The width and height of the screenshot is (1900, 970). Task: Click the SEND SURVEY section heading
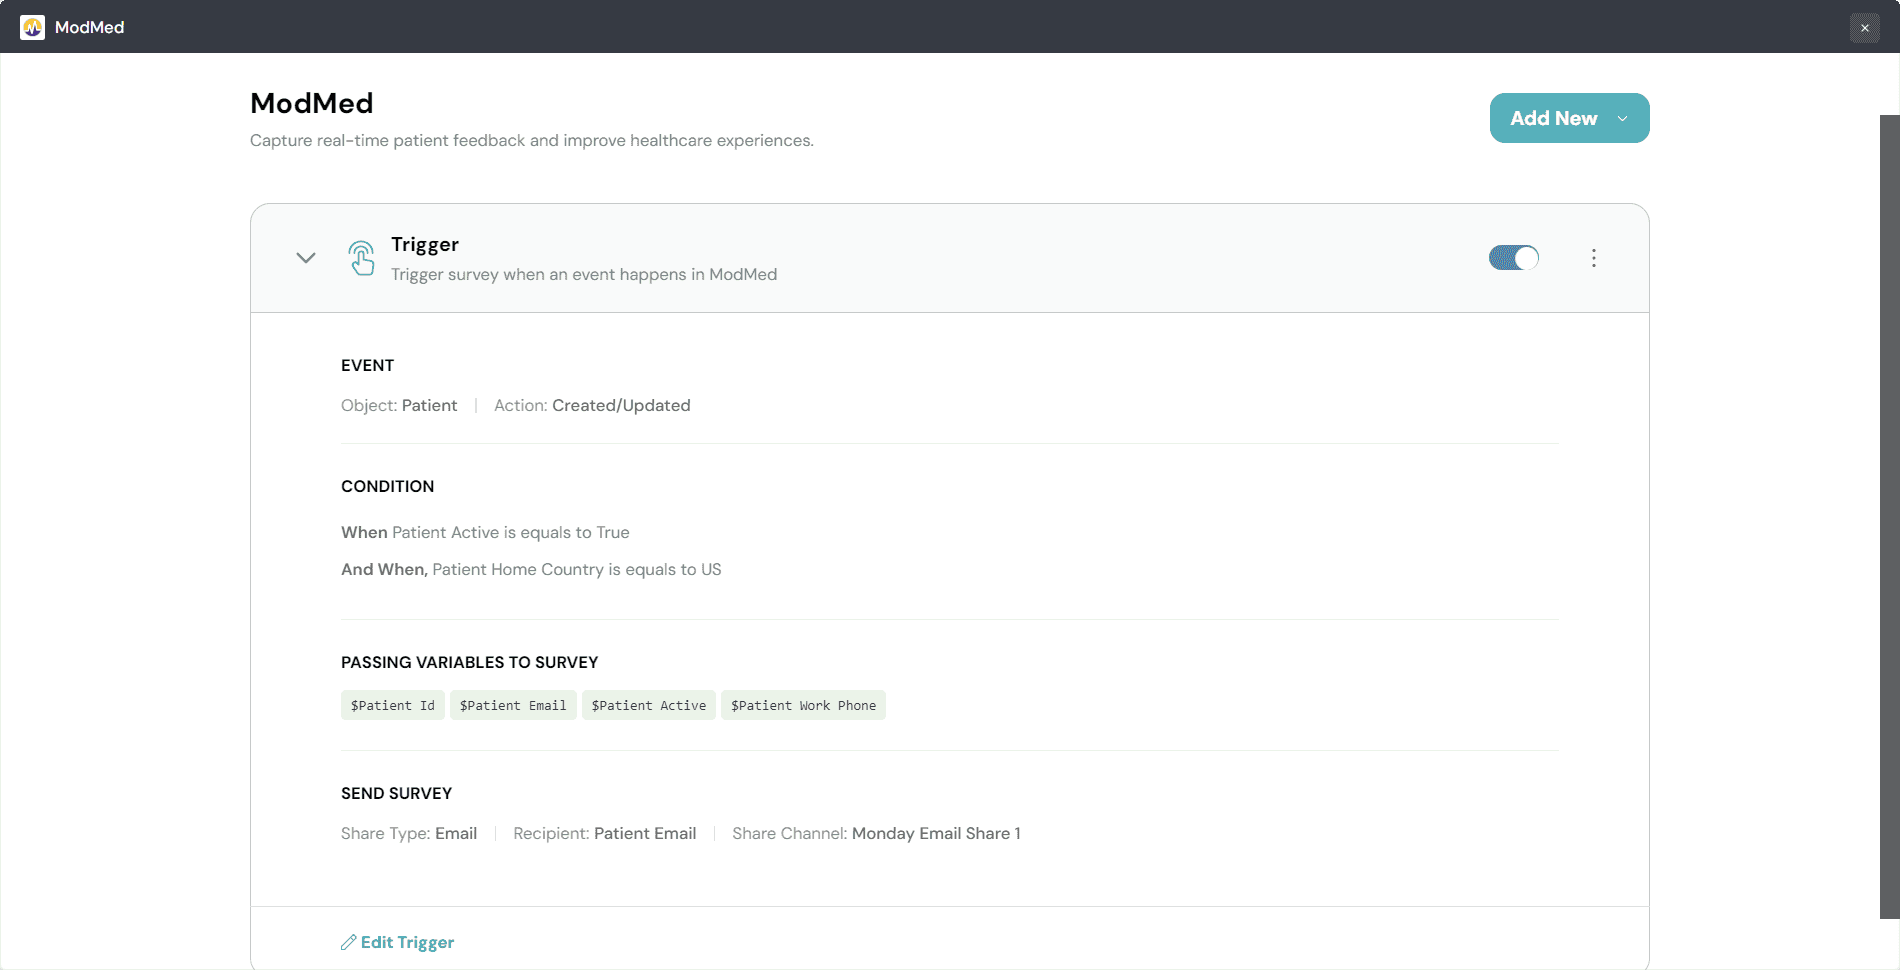[x=396, y=793]
